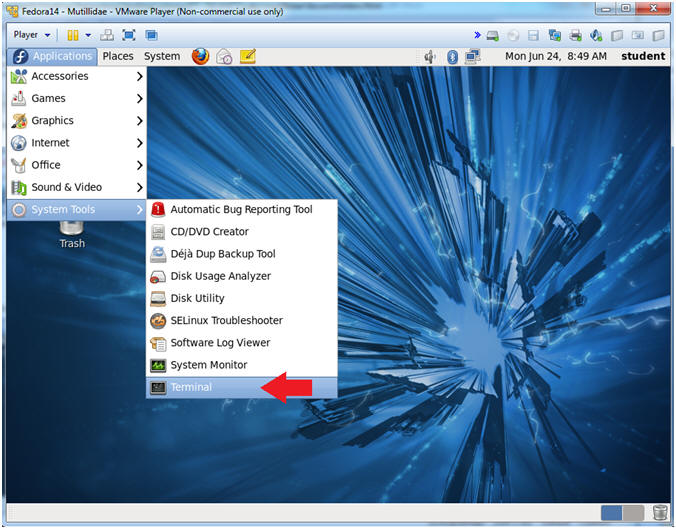Click the Accessories submenu arrow
Viewport: 676px width, 529px height.
[x=139, y=77]
